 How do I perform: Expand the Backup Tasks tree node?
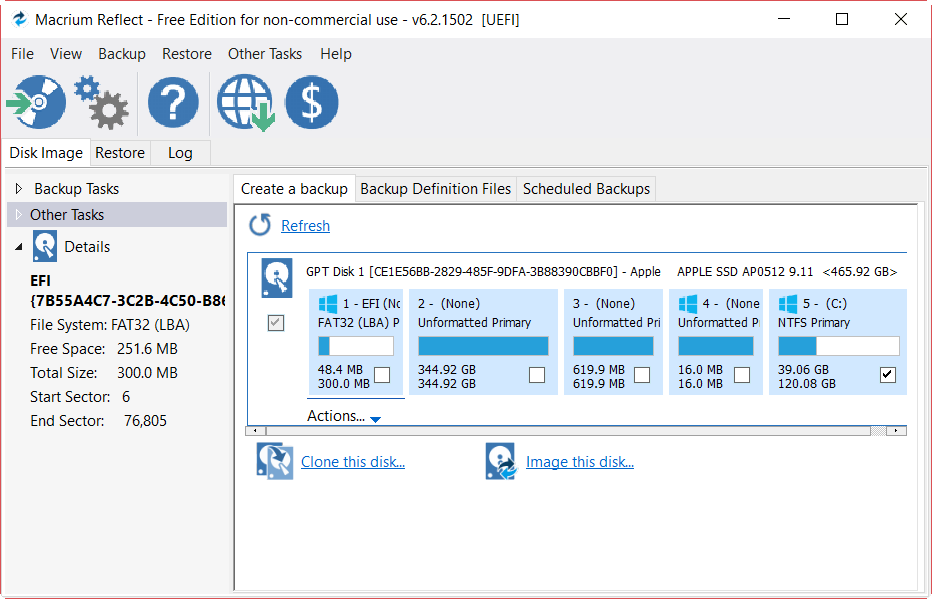[18, 189]
